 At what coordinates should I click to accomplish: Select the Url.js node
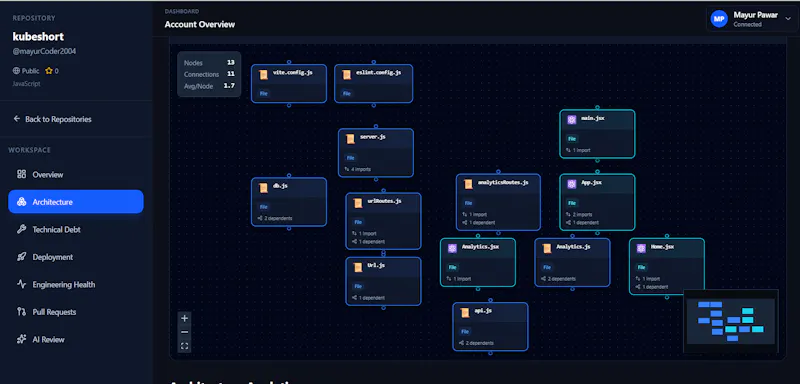click(383, 281)
